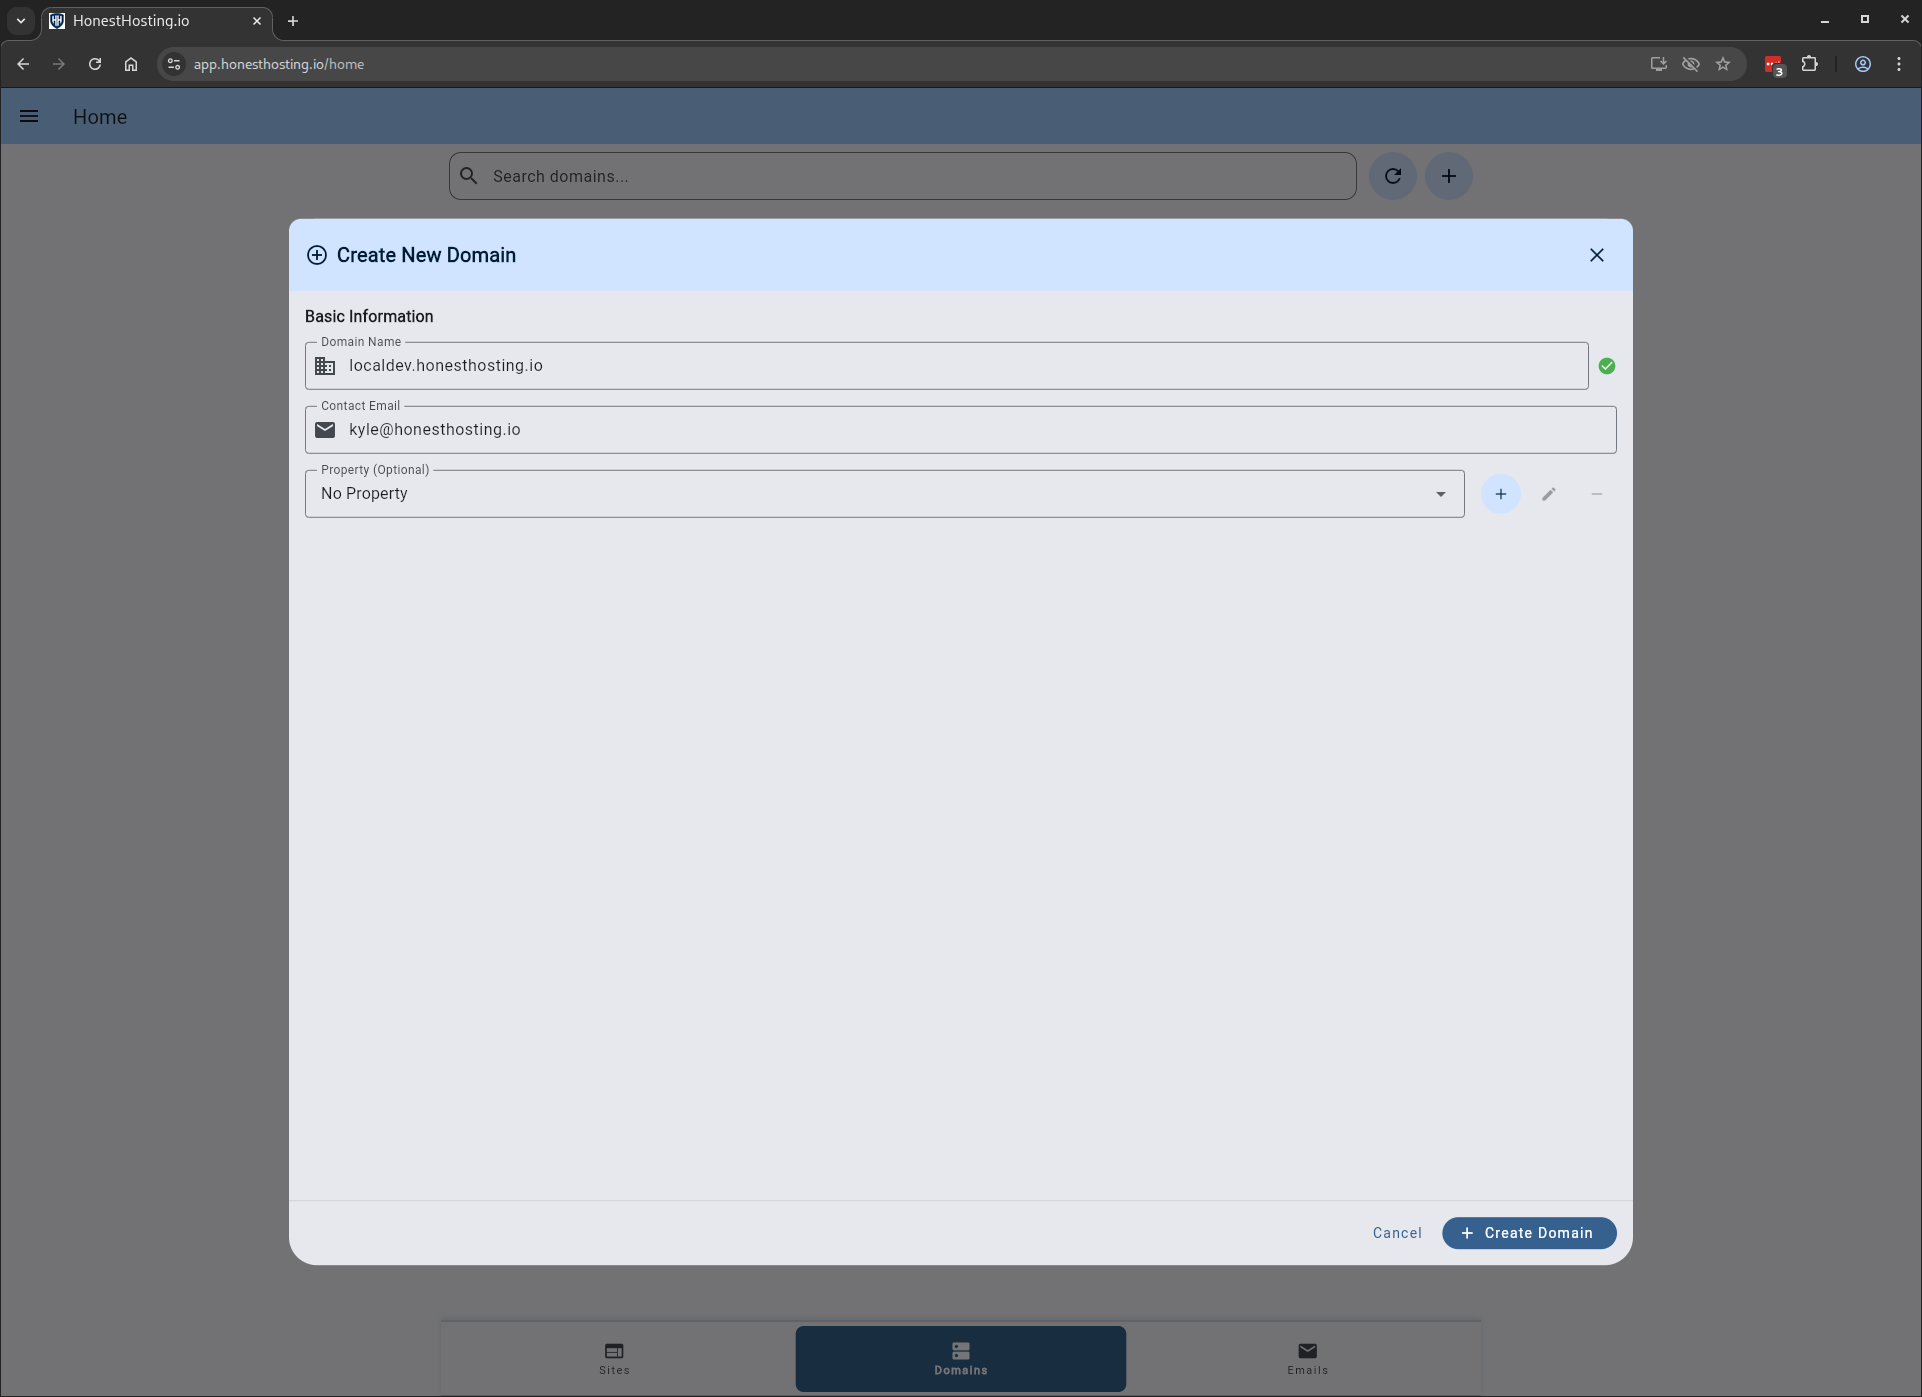Open browser tab search dropdown
The width and height of the screenshot is (1922, 1397).
click(x=20, y=20)
